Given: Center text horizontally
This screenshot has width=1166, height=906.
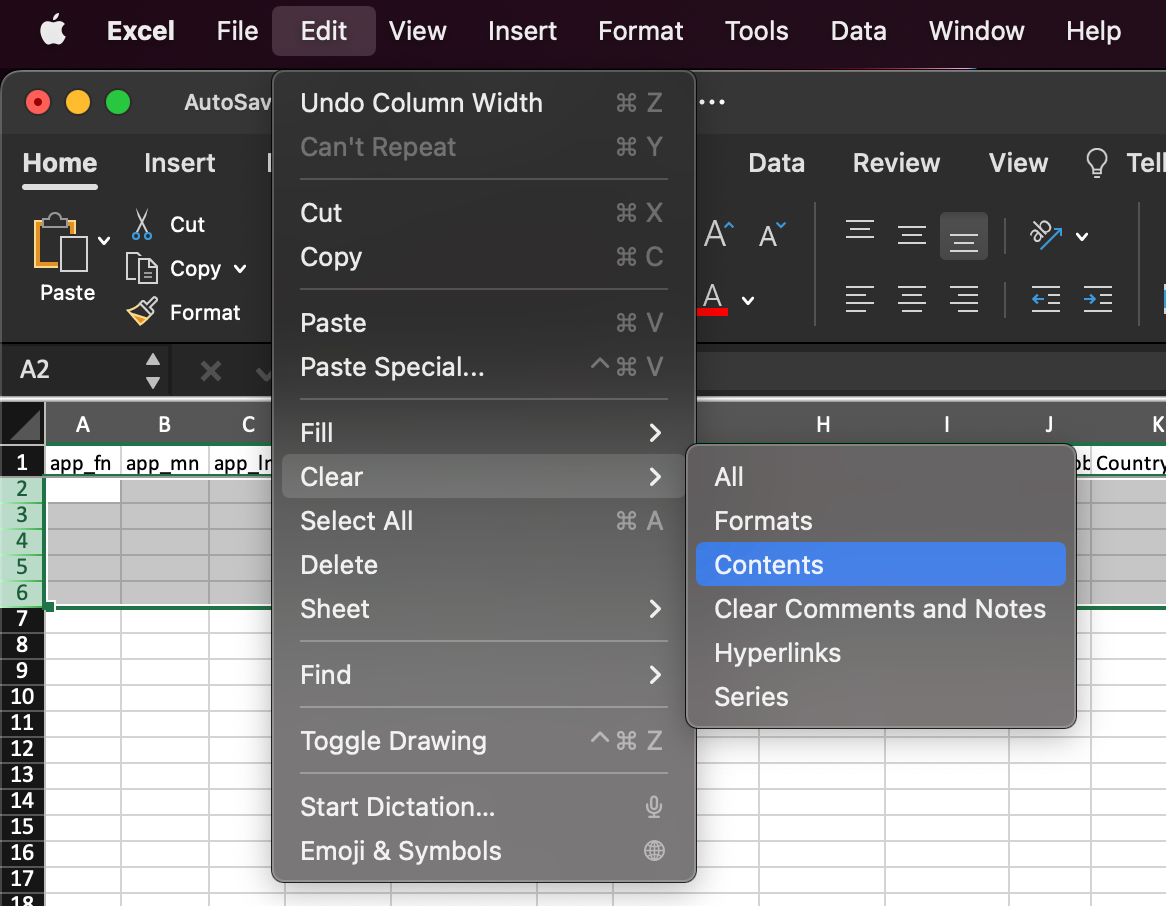Looking at the screenshot, I should pyautogui.click(x=912, y=299).
